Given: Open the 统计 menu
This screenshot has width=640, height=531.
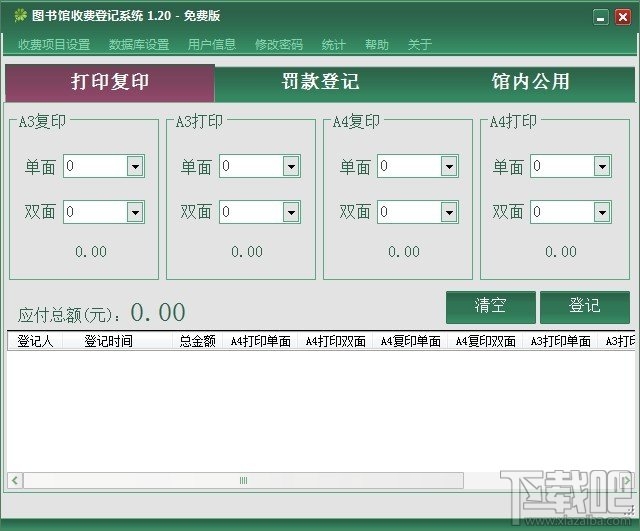Looking at the screenshot, I should (333, 44).
